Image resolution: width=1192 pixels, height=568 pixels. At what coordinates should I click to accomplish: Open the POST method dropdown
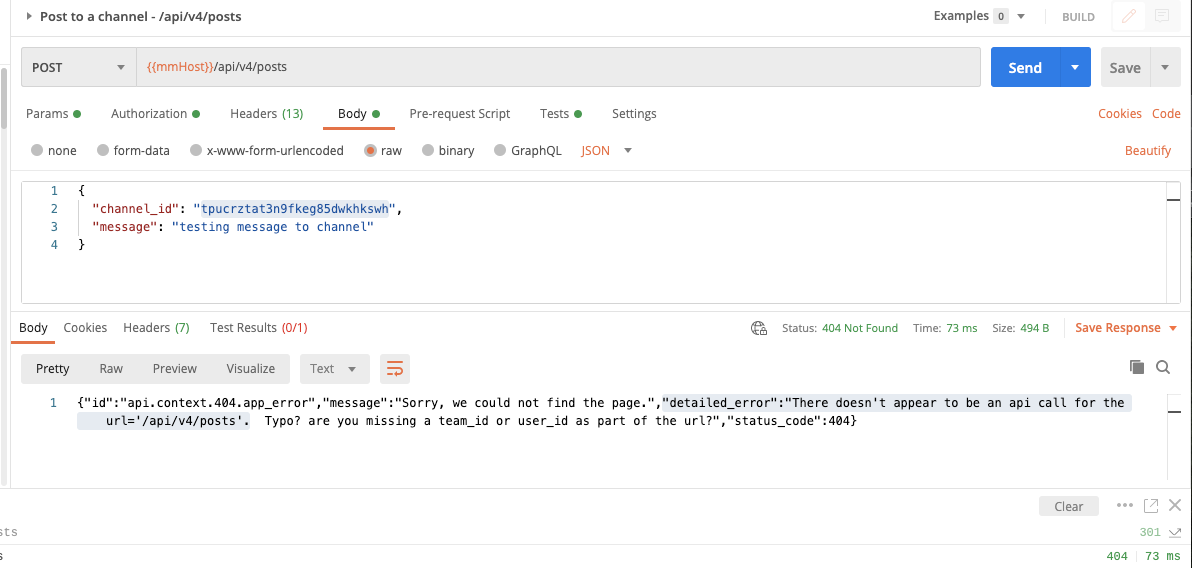[x=78, y=67]
